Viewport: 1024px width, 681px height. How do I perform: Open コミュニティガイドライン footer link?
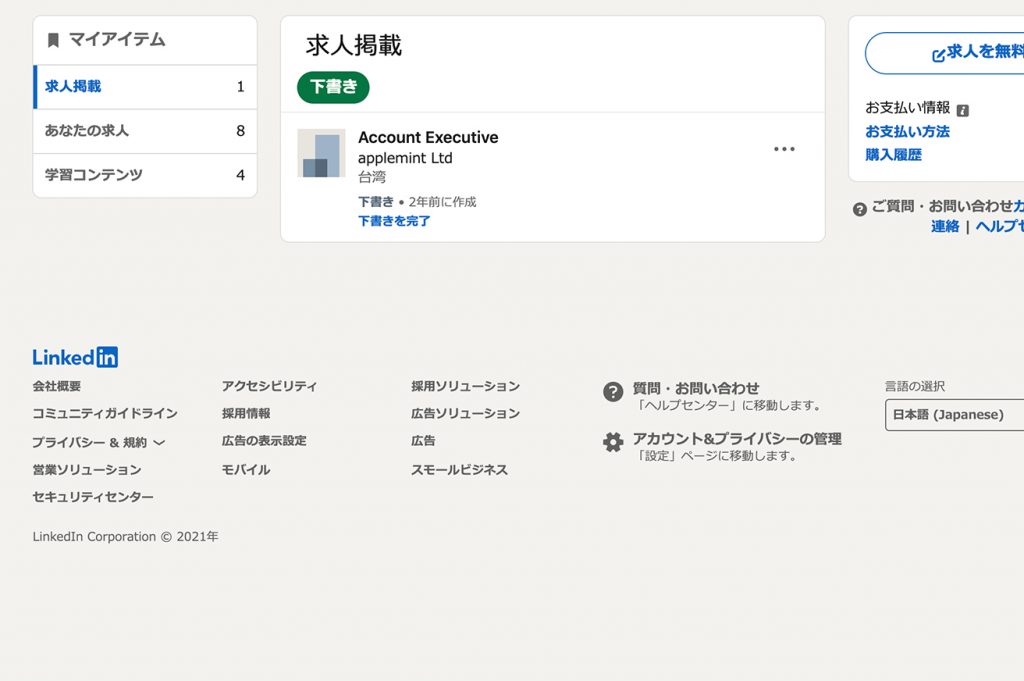pyautogui.click(x=105, y=413)
